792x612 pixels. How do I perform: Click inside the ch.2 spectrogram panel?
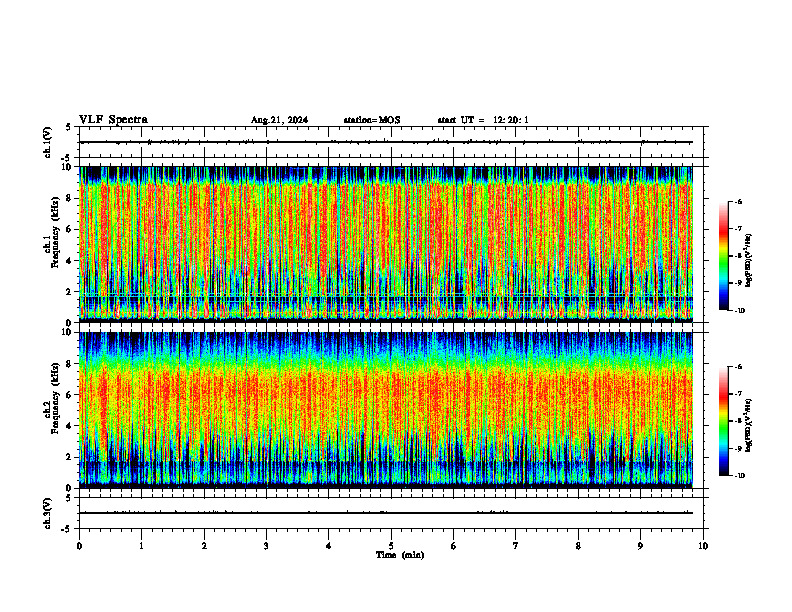point(386,410)
